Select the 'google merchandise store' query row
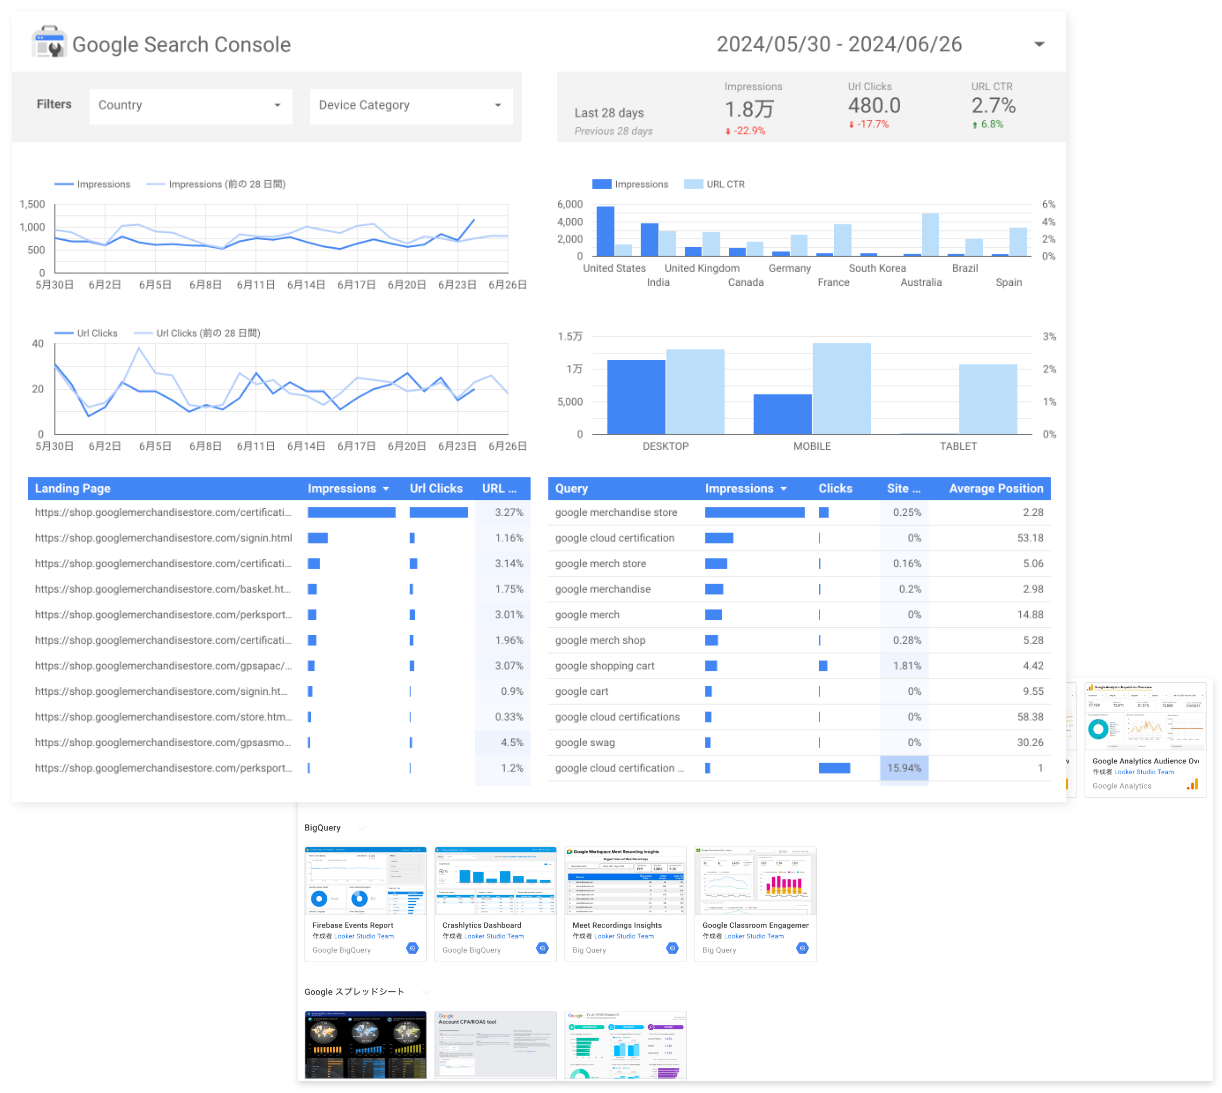1222x1093 pixels. pos(799,513)
